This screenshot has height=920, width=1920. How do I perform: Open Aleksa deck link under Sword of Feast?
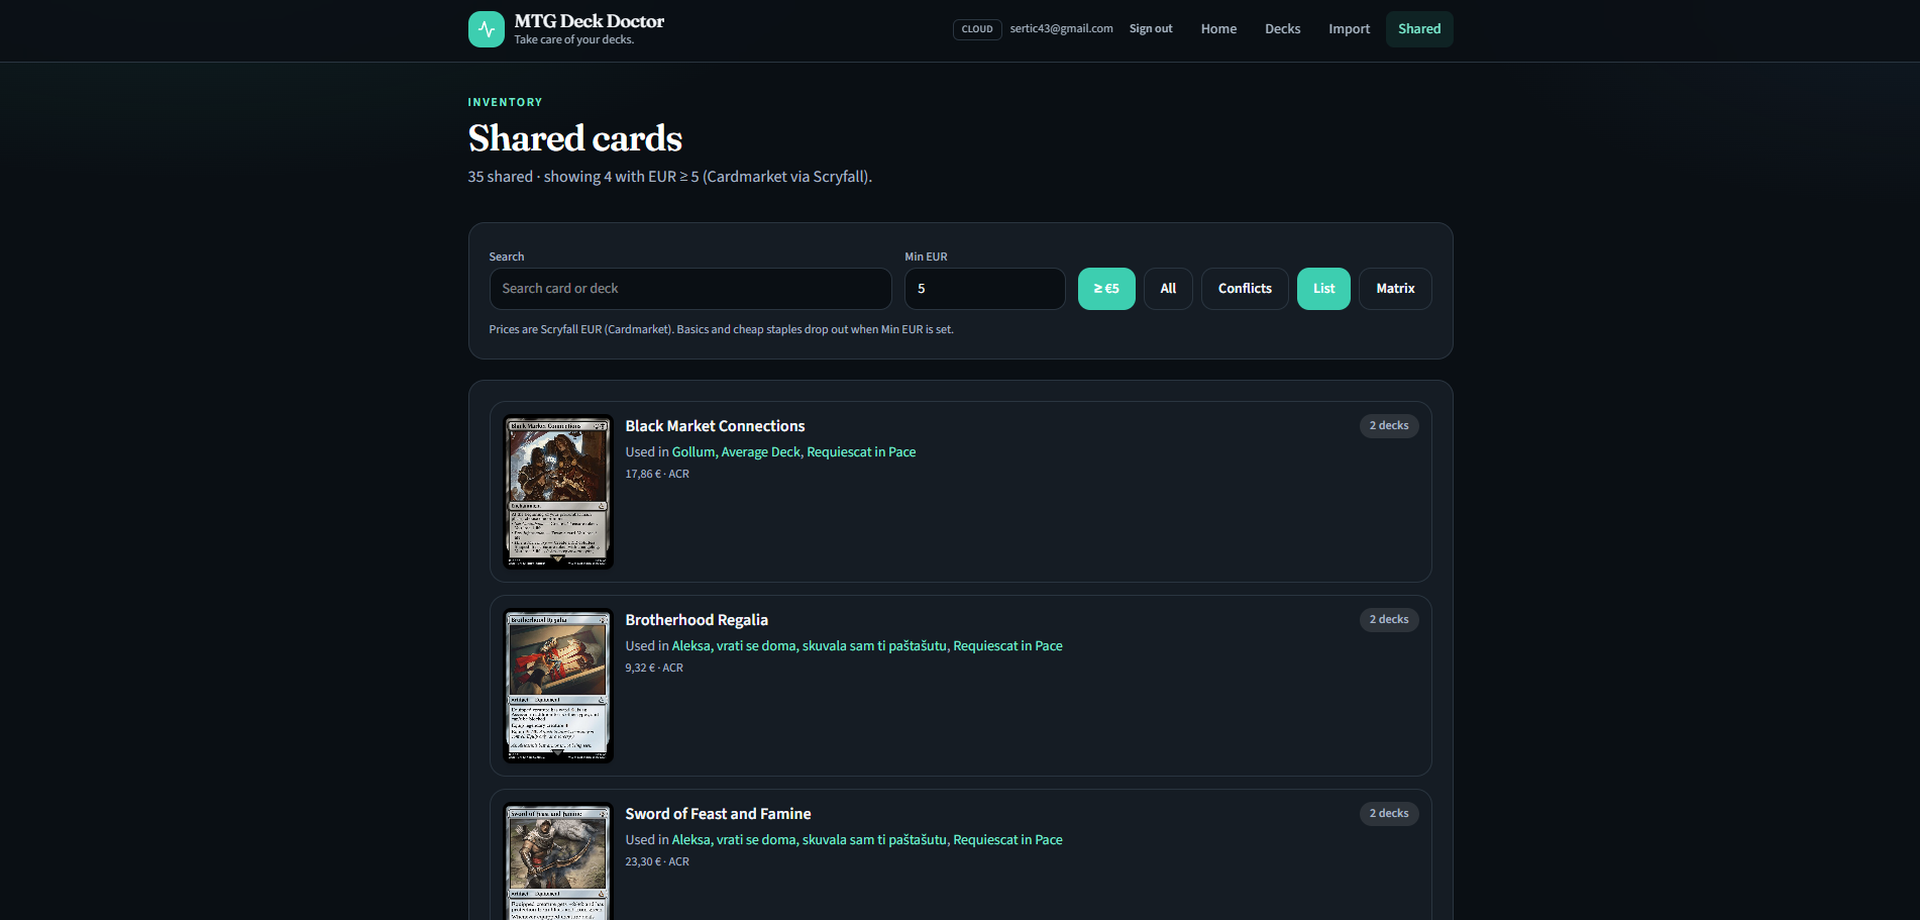809,840
